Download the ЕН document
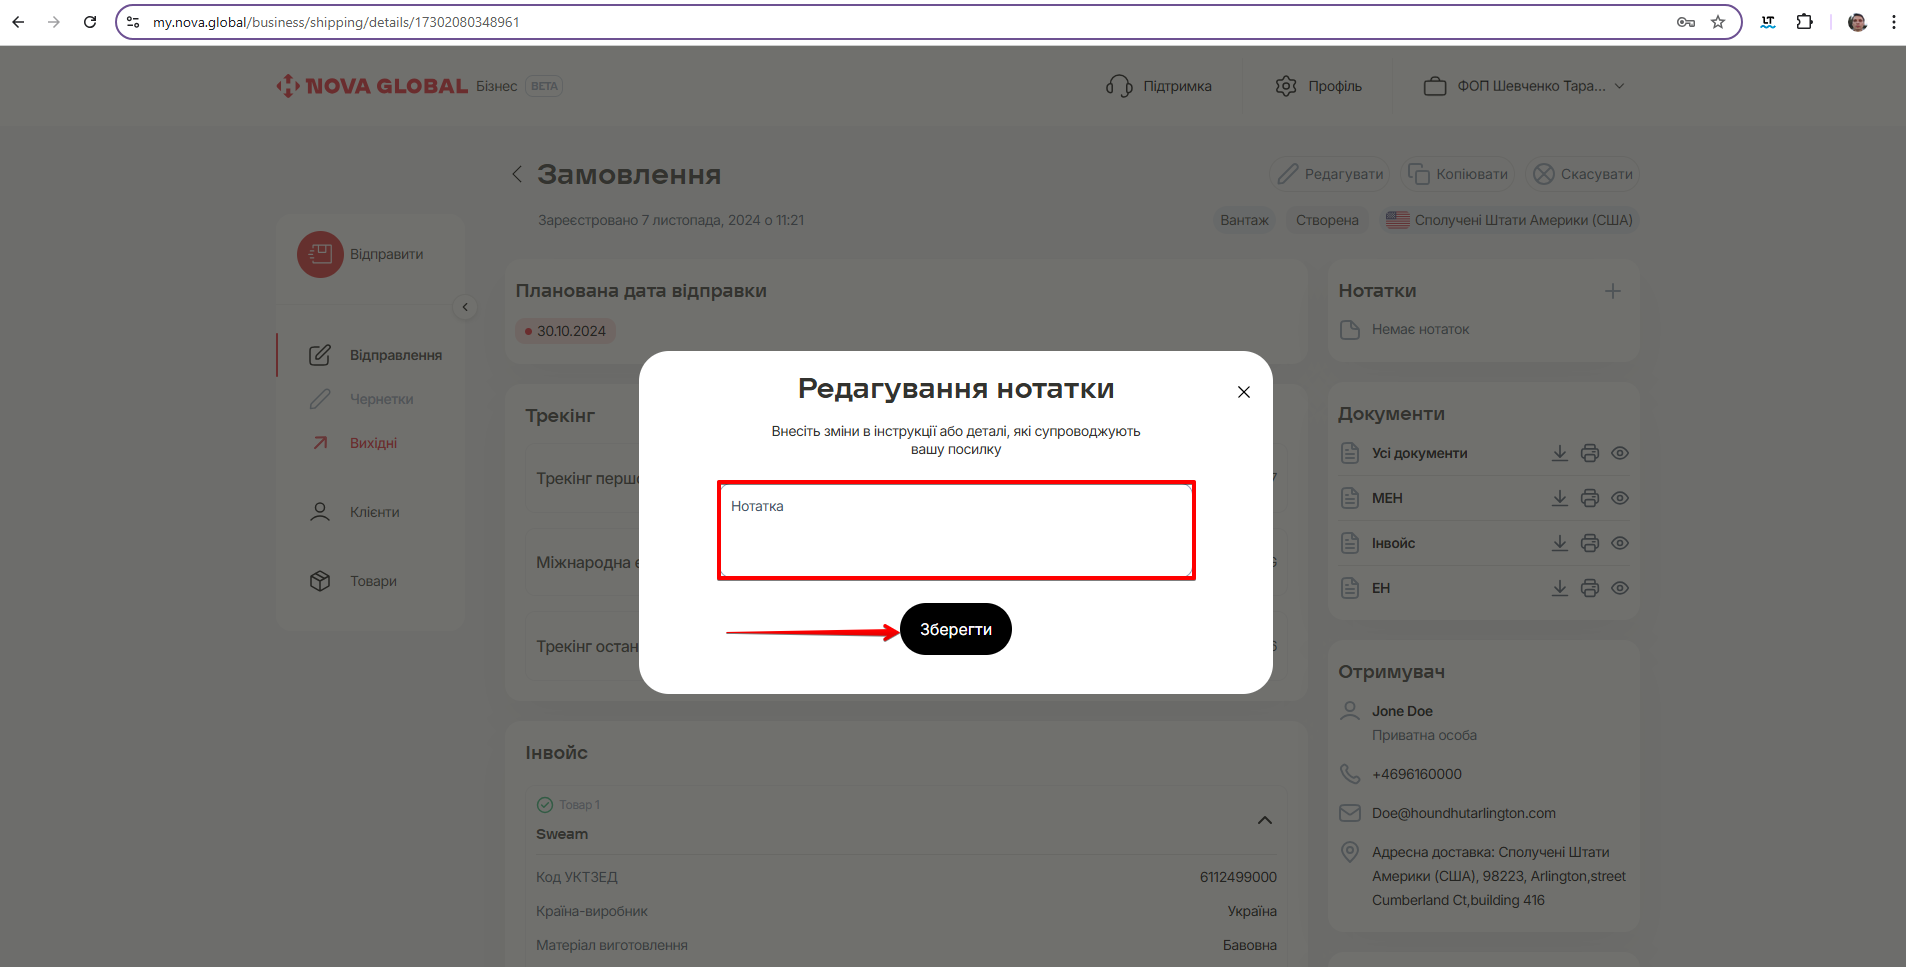1906x967 pixels. pyautogui.click(x=1559, y=588)
